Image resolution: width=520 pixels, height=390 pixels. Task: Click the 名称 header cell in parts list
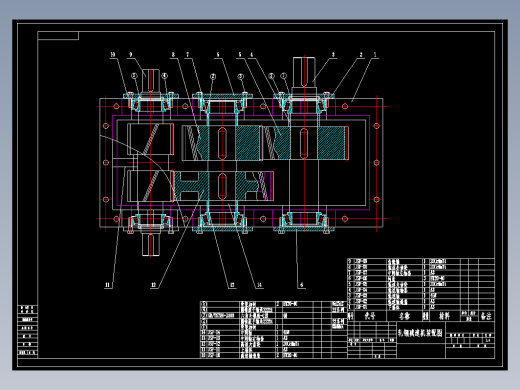click(404, 316)
